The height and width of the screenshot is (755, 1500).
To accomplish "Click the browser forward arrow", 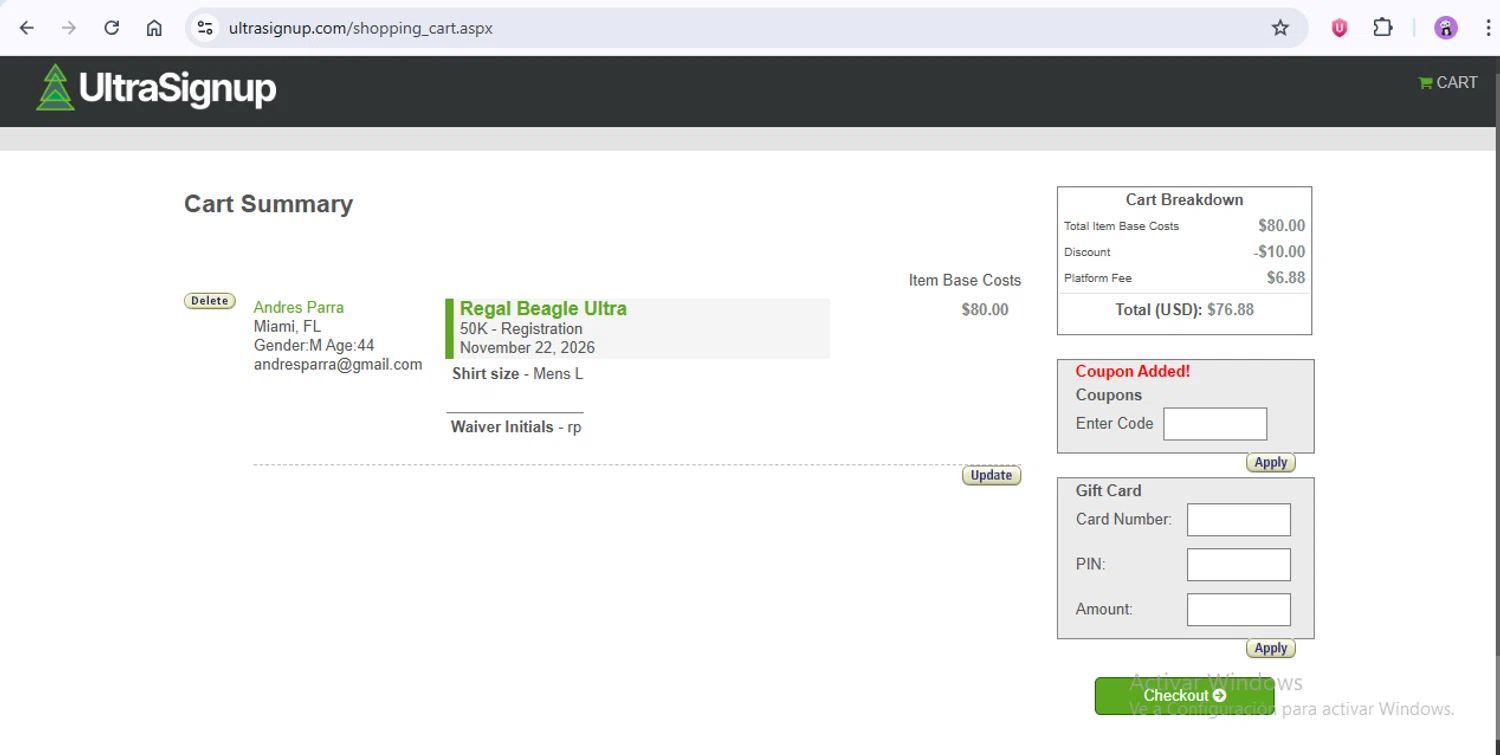I will point(69,28).
